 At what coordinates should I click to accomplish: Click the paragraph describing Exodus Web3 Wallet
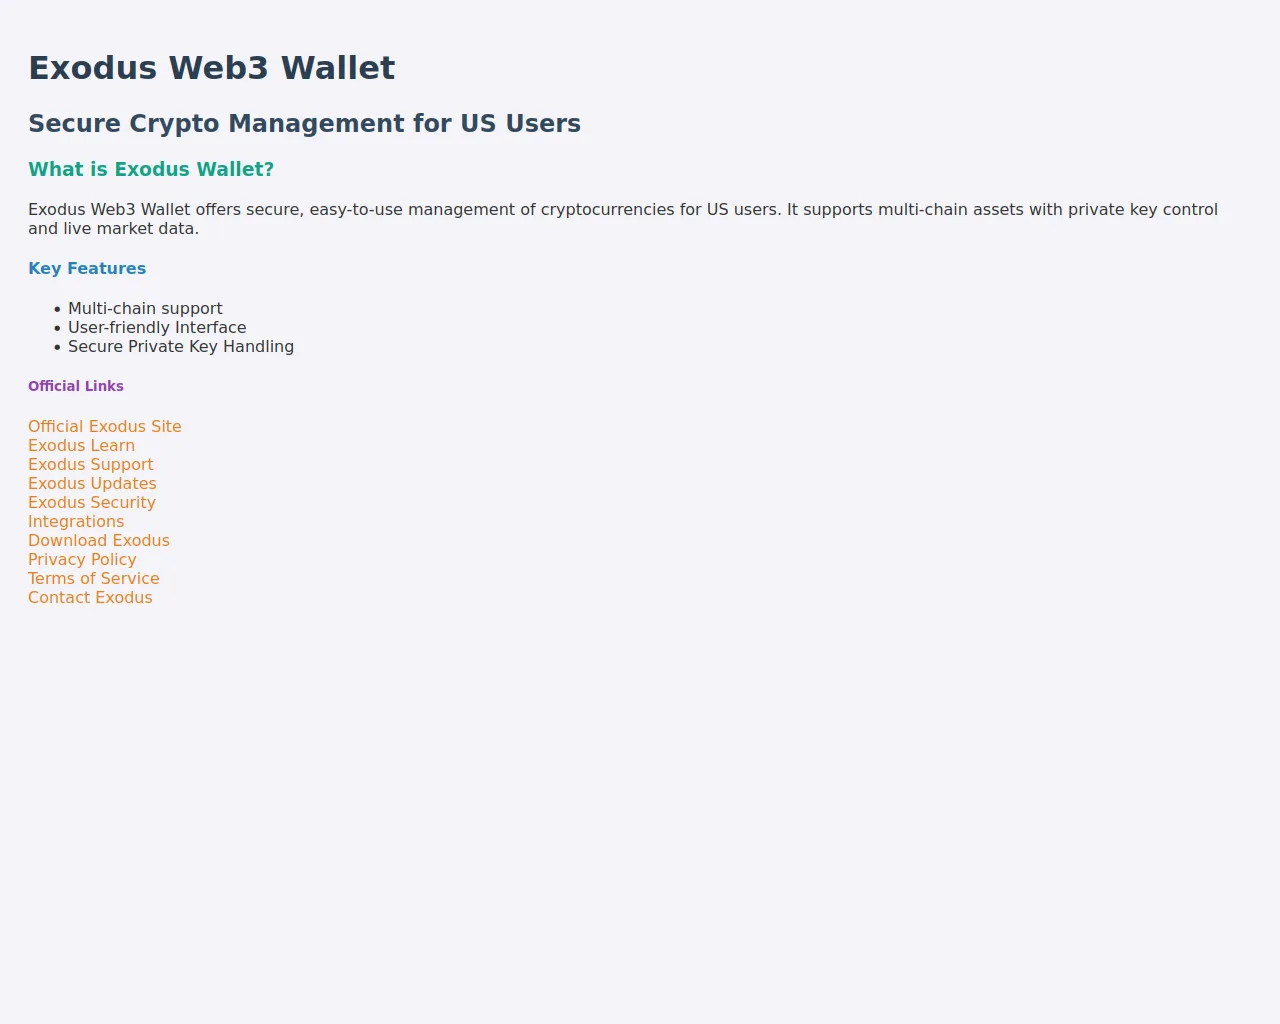pos(623,219)
